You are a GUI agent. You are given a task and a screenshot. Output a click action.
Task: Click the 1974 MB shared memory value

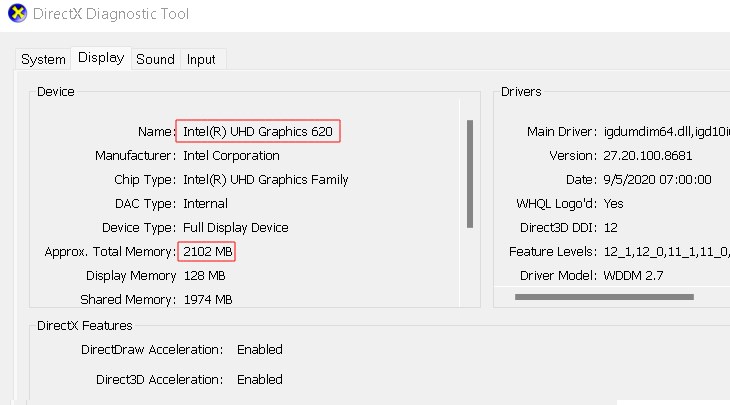[208, 300]
